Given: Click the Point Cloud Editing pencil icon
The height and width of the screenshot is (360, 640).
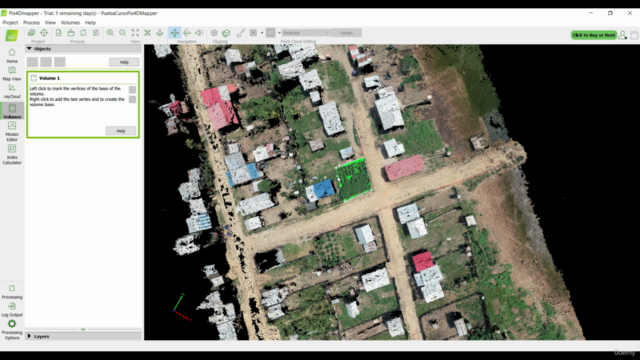Looking at the screenshot, I should pyautogui.click(x=241, y=33).
